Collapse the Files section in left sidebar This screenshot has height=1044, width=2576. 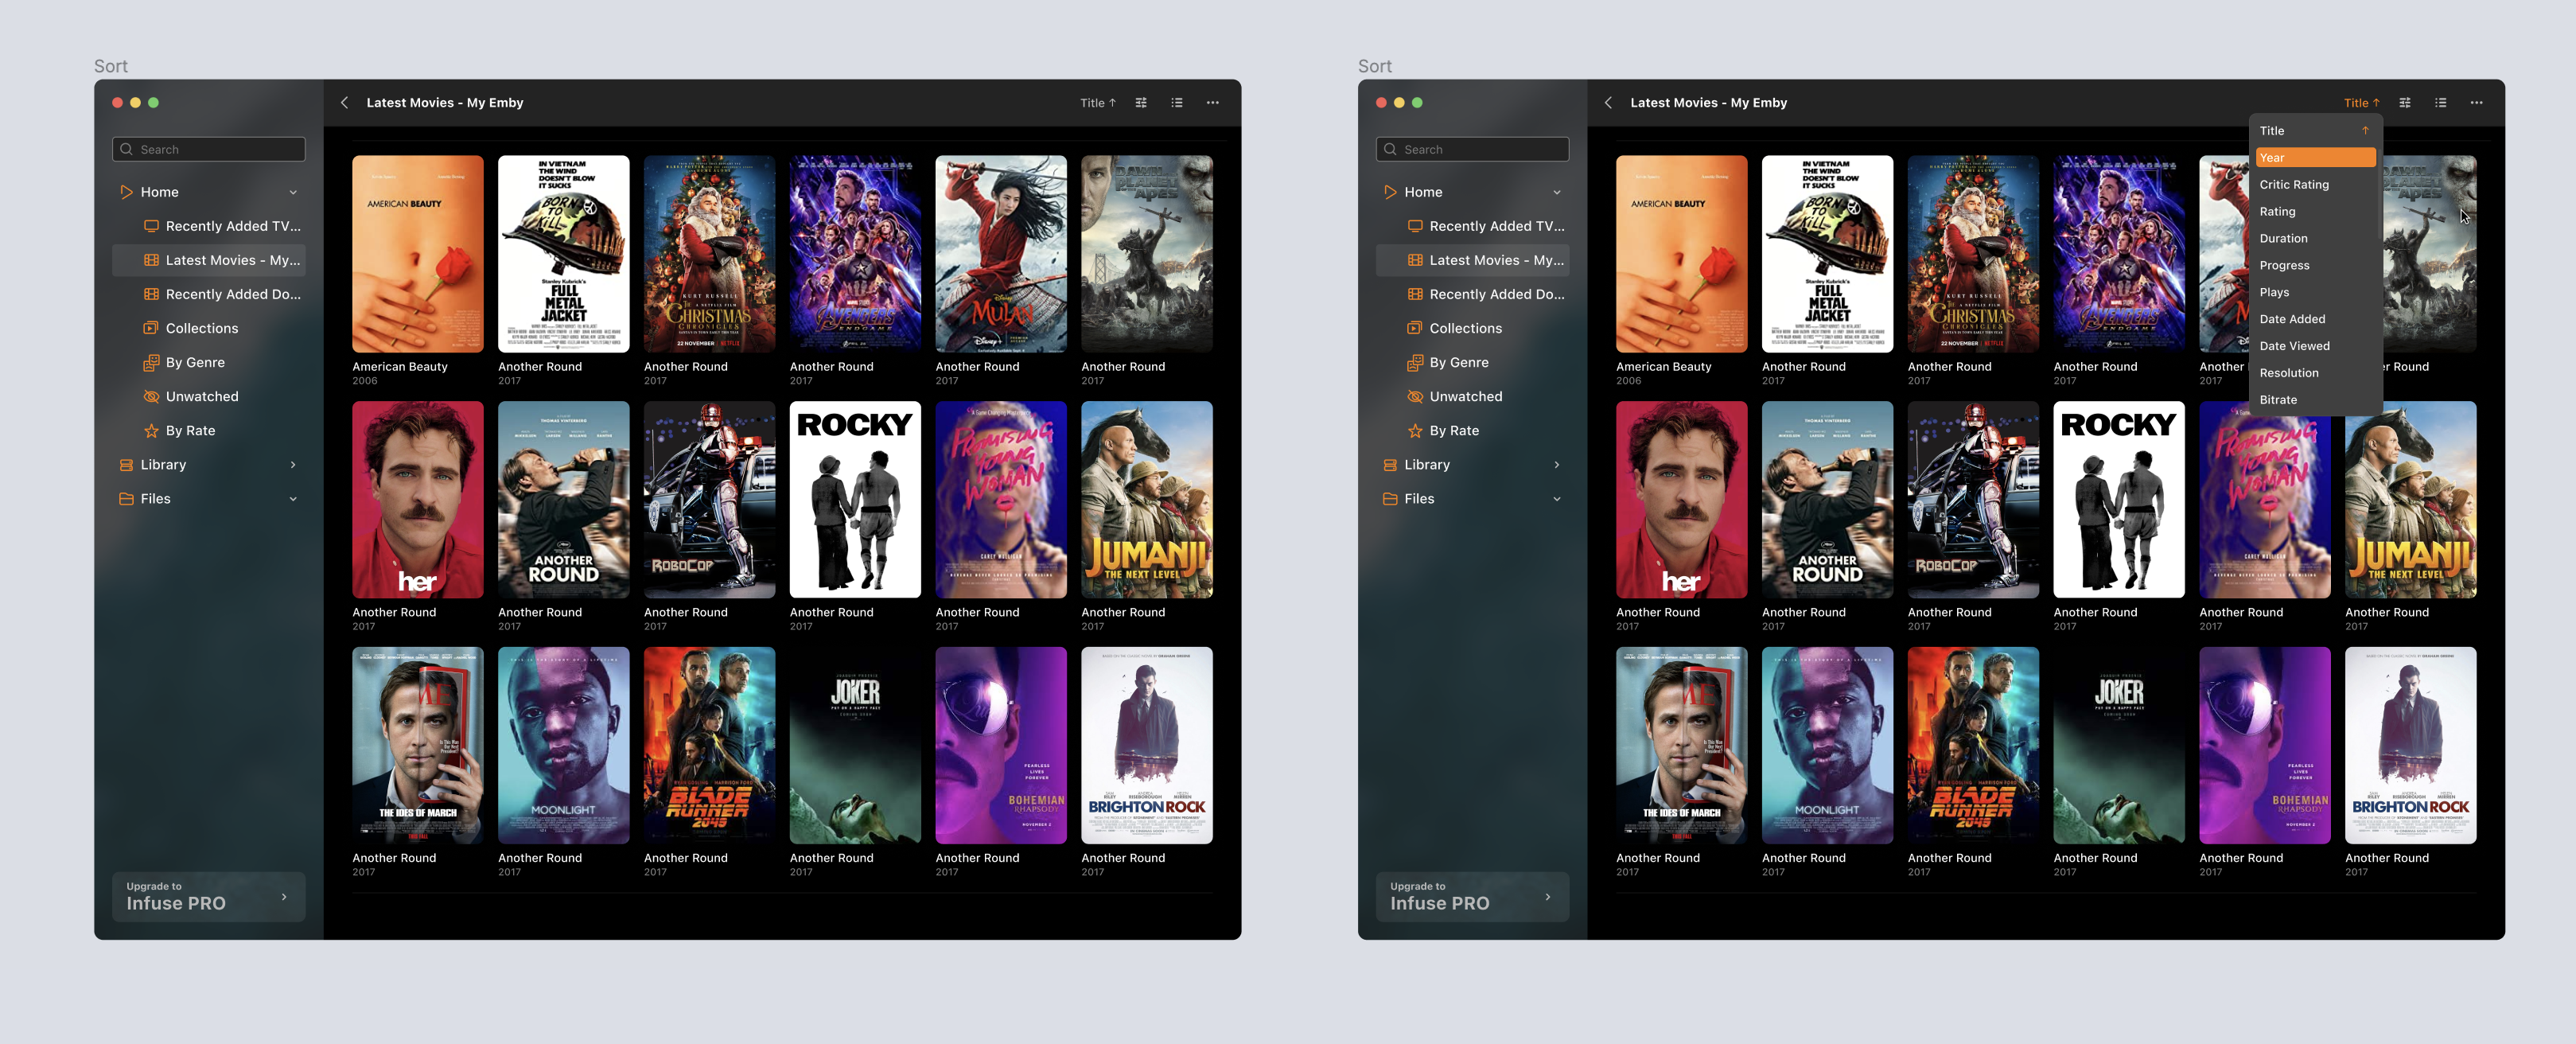click(293, 499)
